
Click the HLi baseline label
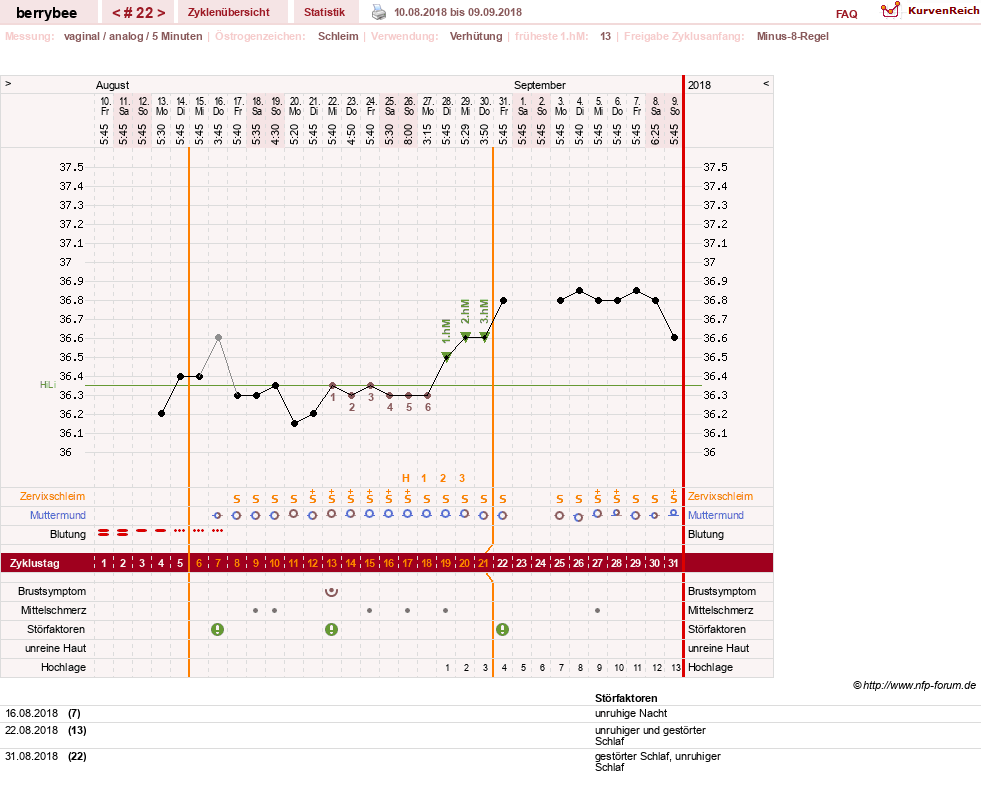[48, 385]
